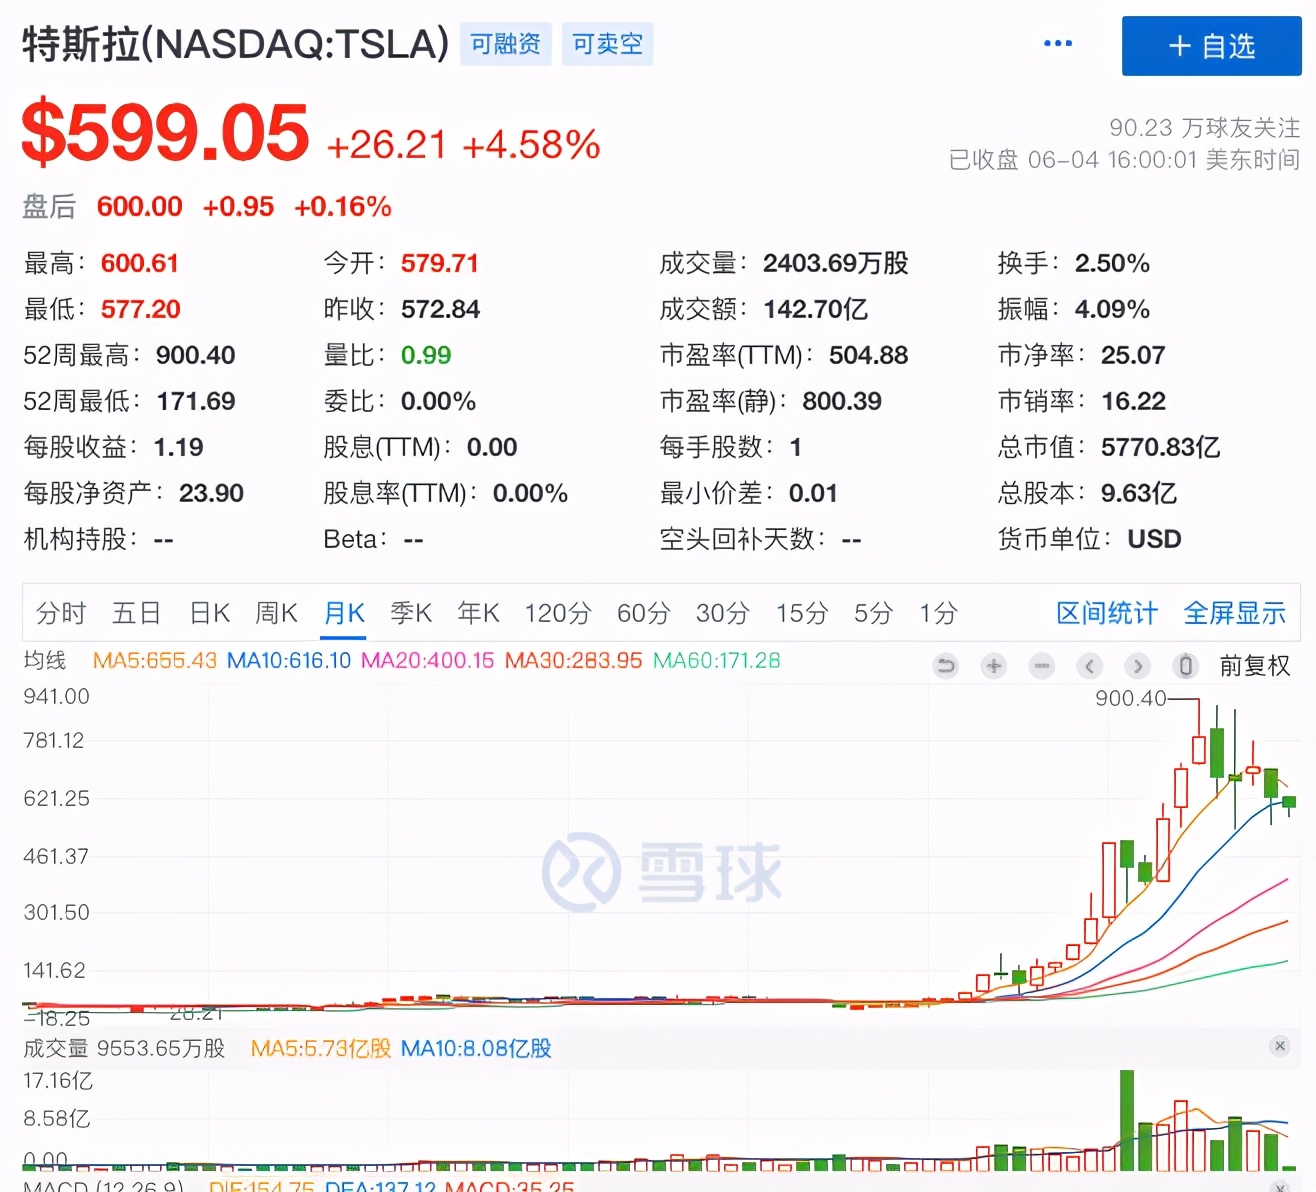Switch to the 30分 chart tab
The width and height of the screenshot is (1316, 1192).
click(x=723, y=613)
